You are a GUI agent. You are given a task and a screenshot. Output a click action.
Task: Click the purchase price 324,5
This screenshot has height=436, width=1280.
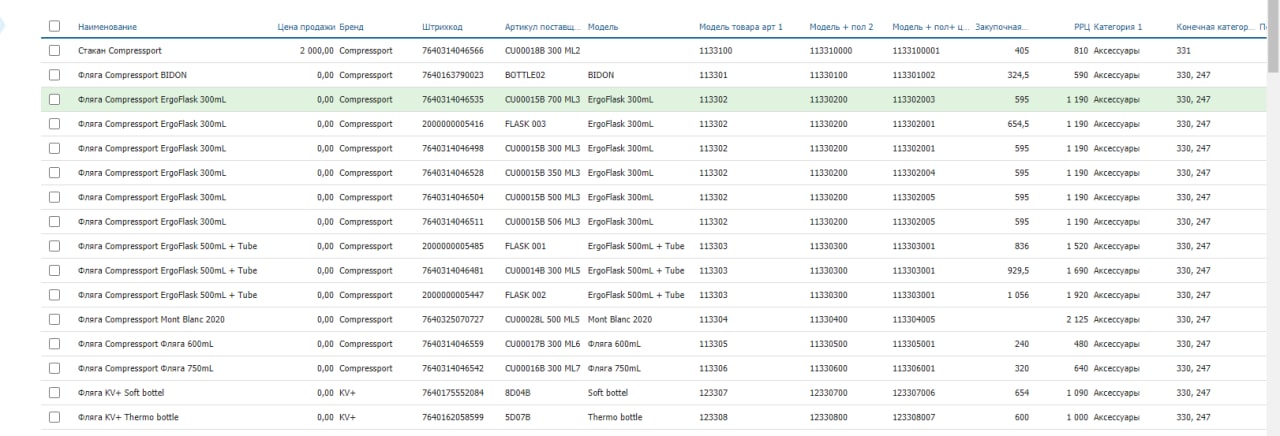[1017, 75]
